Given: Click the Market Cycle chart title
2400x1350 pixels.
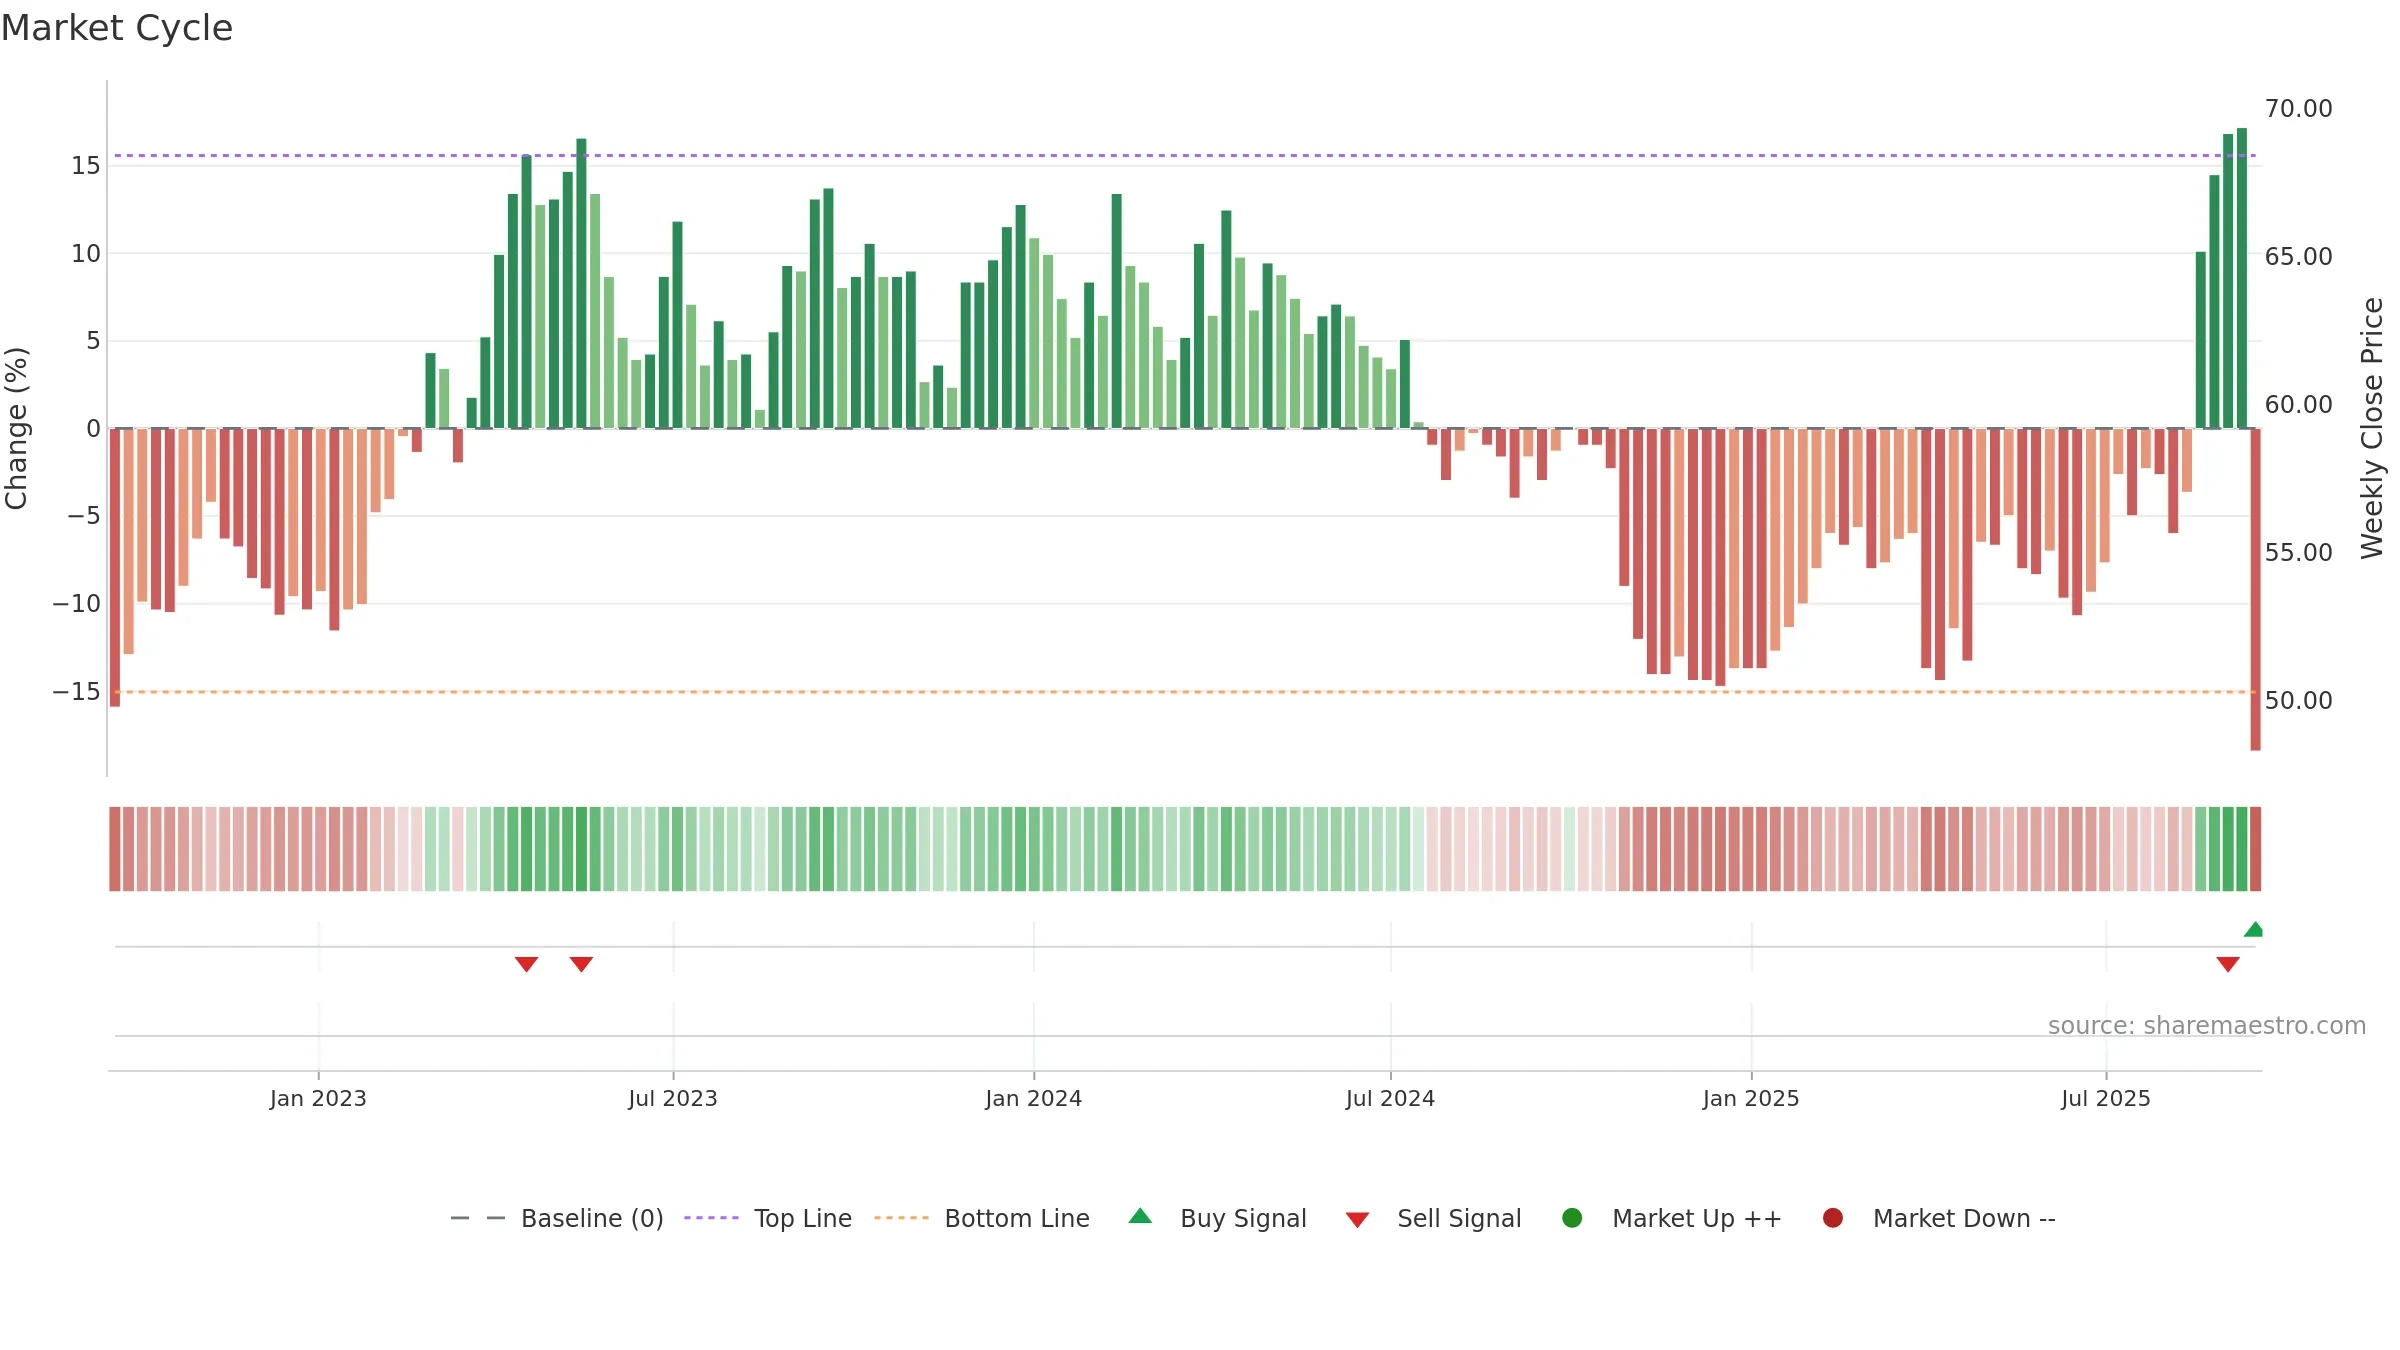Looking at the screenshot, I should 117,28.
